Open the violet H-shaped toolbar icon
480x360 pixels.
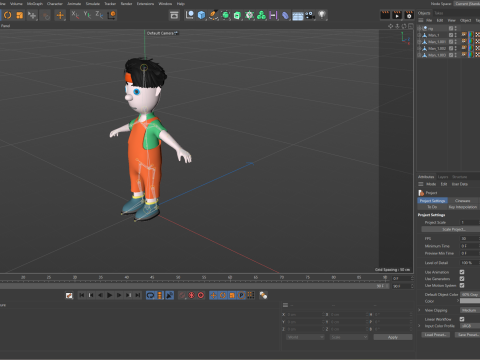(x=273, y=15)
